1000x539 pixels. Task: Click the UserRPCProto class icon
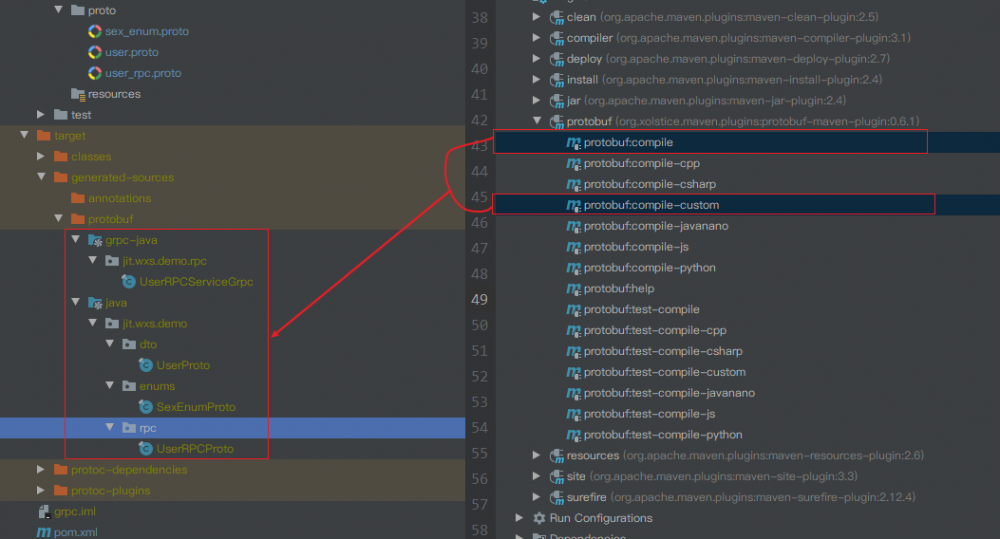(146, 449)
